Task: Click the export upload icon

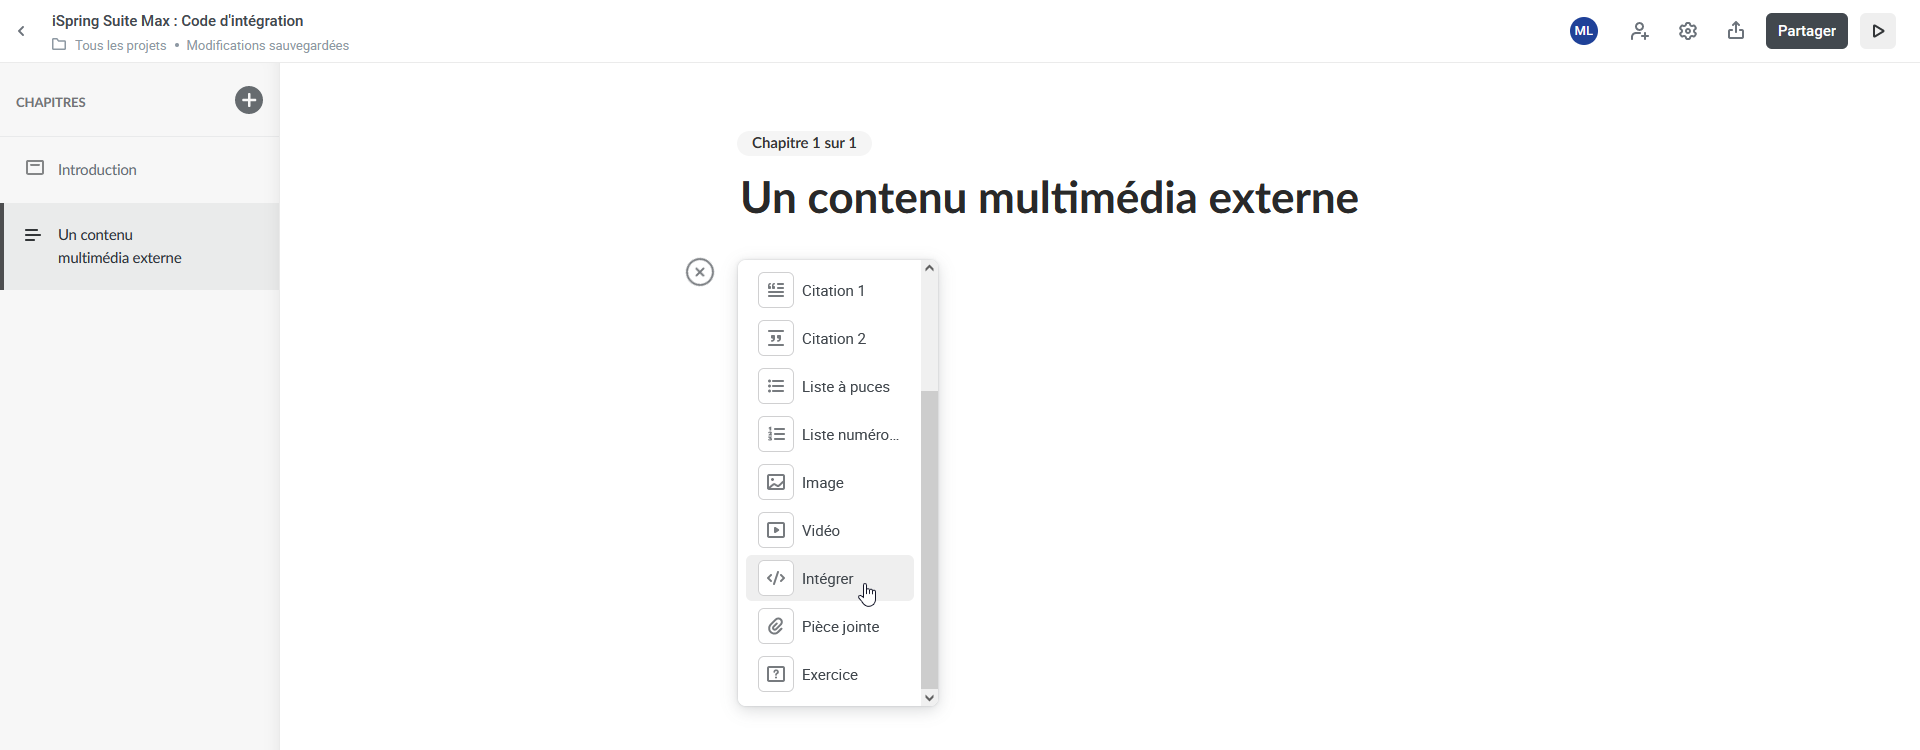Action: (1736, 31)
